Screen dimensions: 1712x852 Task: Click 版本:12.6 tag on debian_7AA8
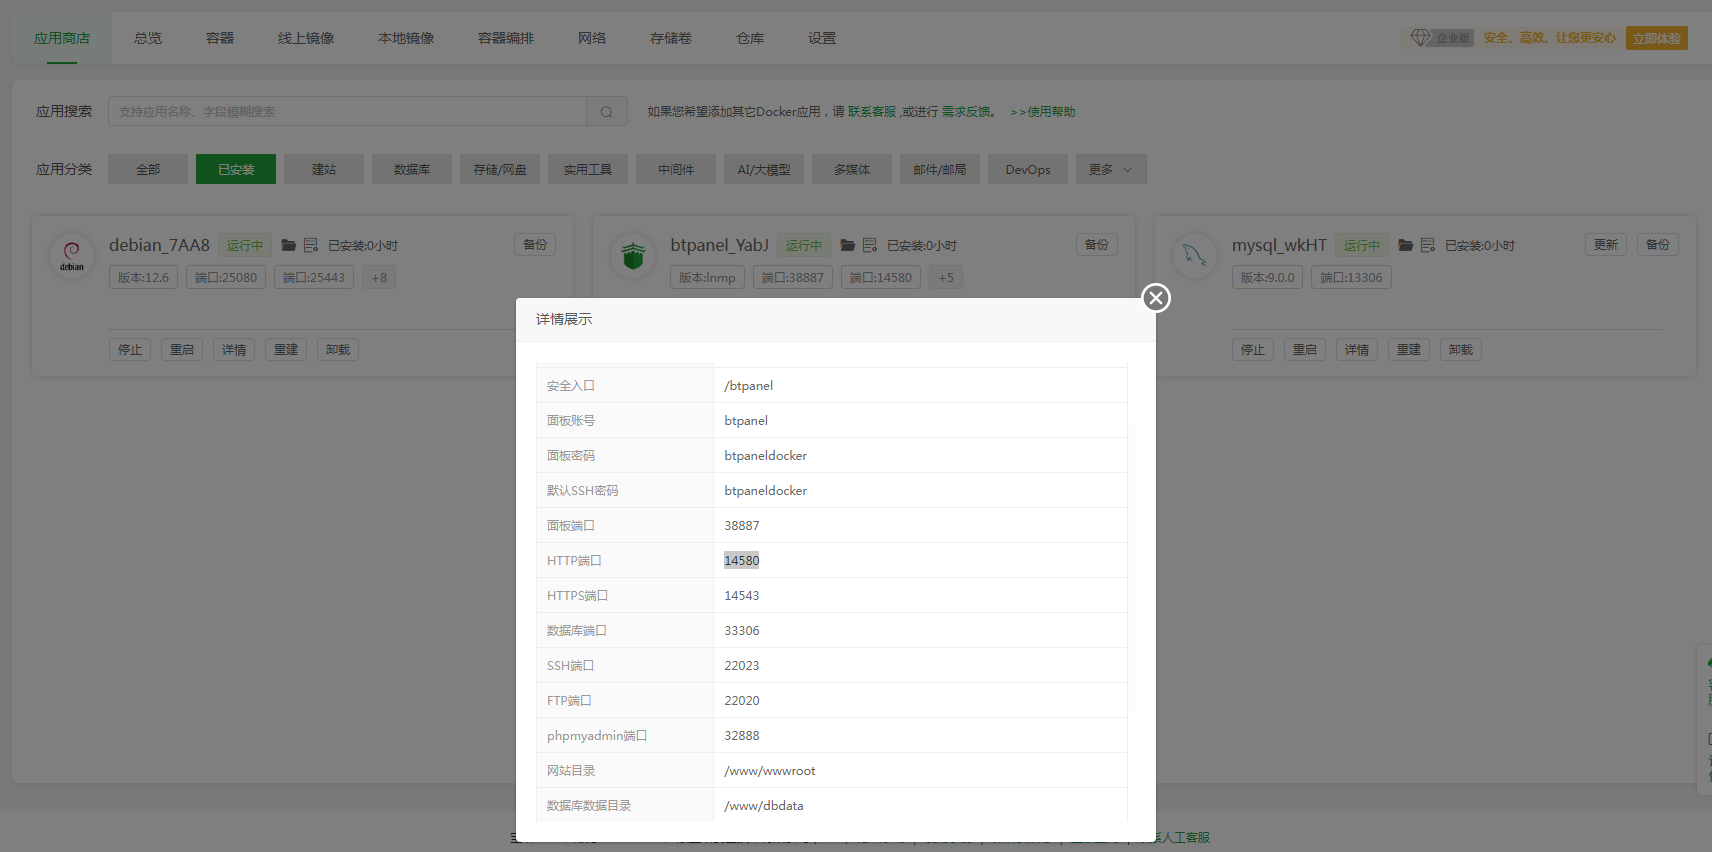point(144,278)
